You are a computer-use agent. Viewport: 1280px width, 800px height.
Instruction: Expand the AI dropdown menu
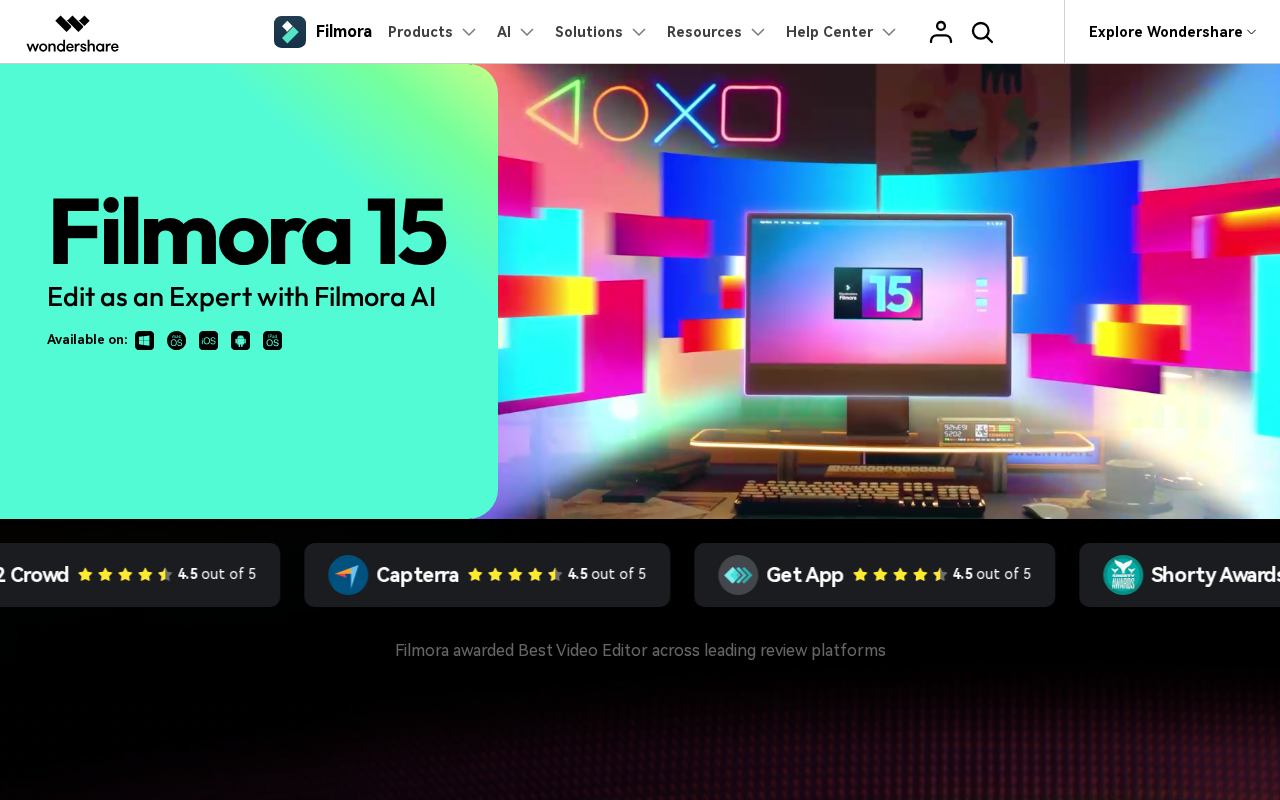(516, 32)
